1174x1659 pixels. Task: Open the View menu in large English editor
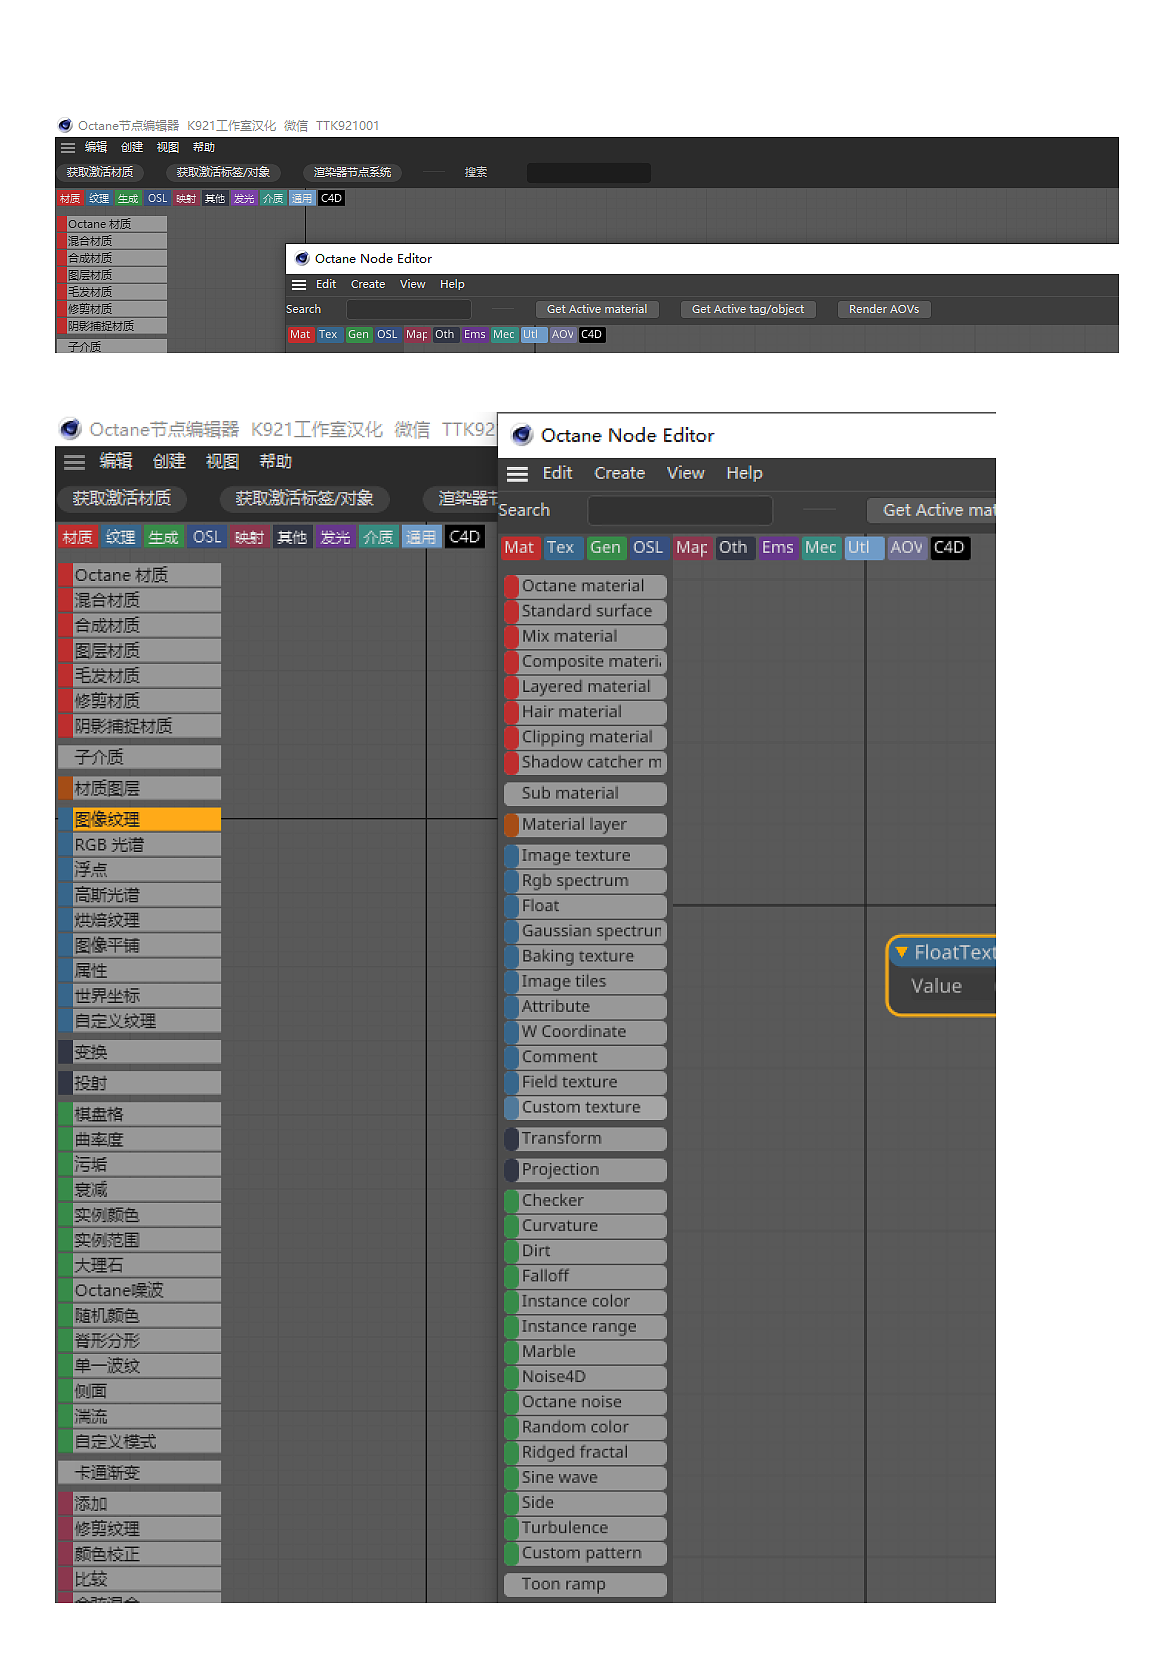685,473
